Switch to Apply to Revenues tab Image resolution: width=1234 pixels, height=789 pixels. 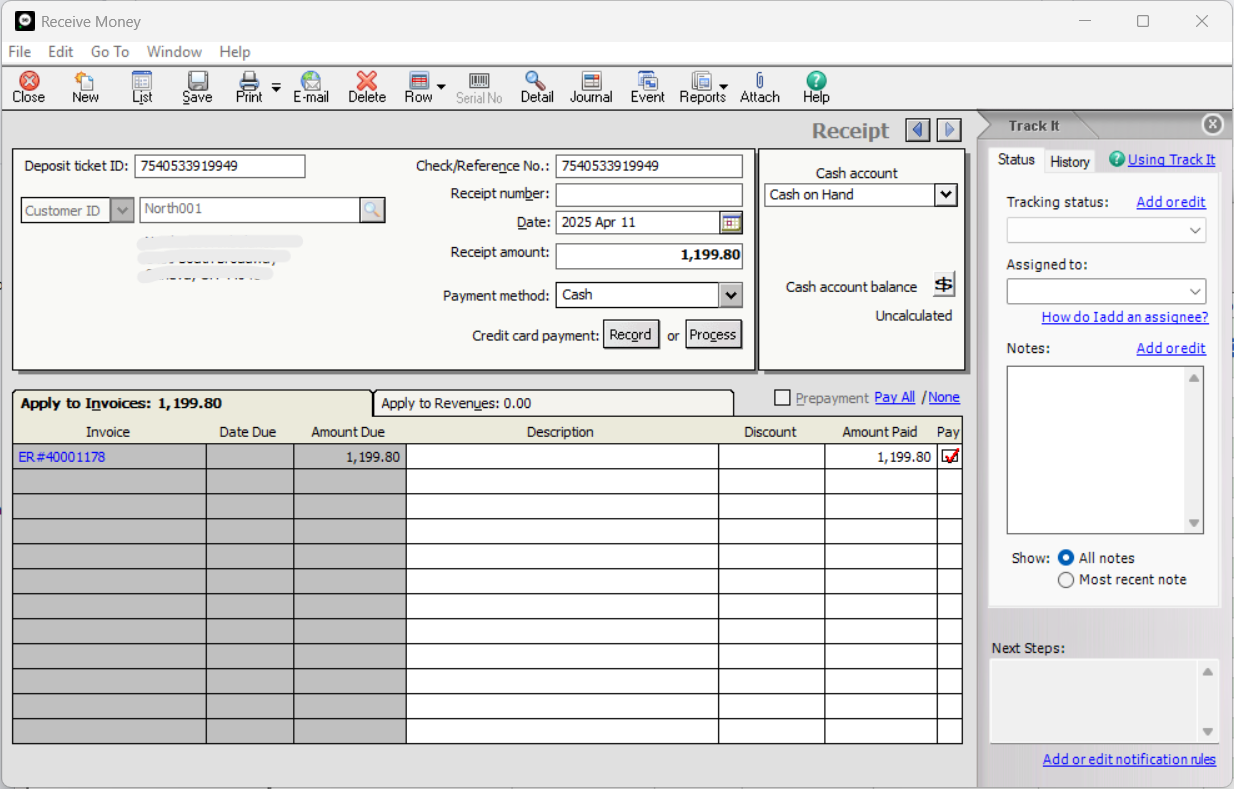click(x=552, y=403)
